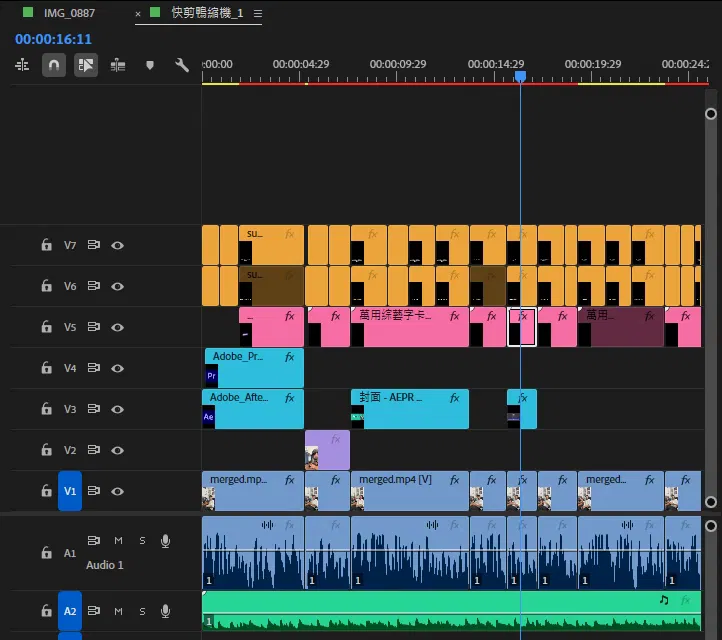722x640 pixels.
Task: Lock audio track A1
Action: [x=47, y=553]
